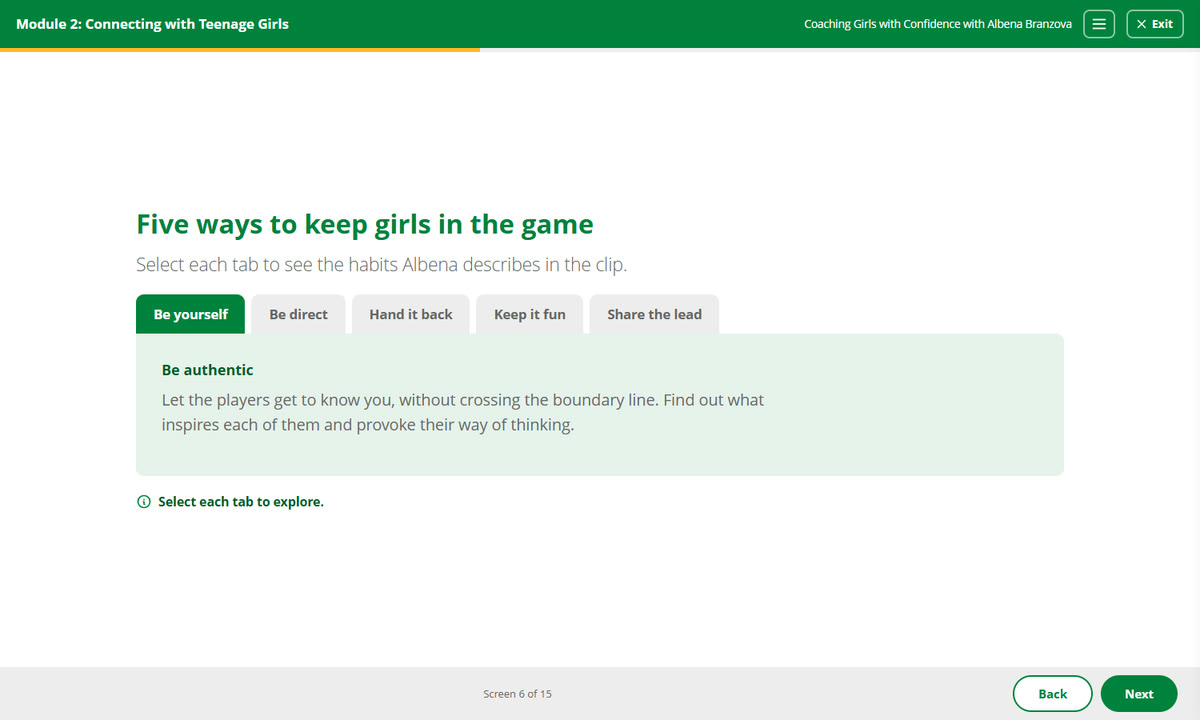
Task: Select the Be yourself tab
Action: pyautogui.click(x=191, y=314)
